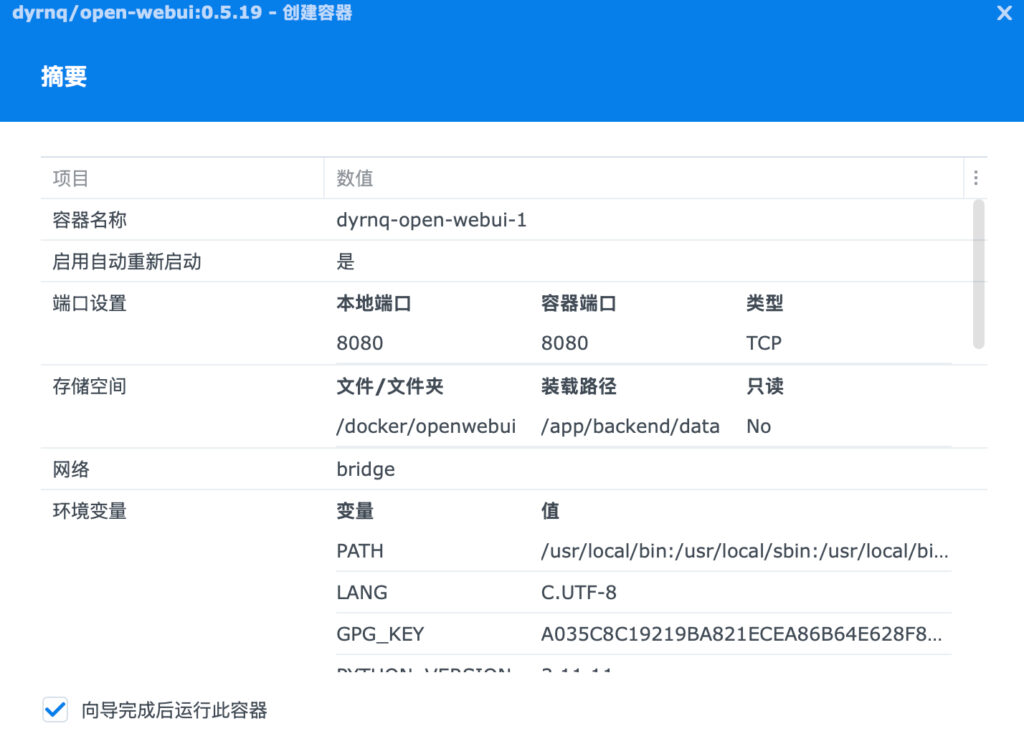1024x731 pixels.
Task: Select container name dyrnq-open-webui-1
Action: coord(431,220)
